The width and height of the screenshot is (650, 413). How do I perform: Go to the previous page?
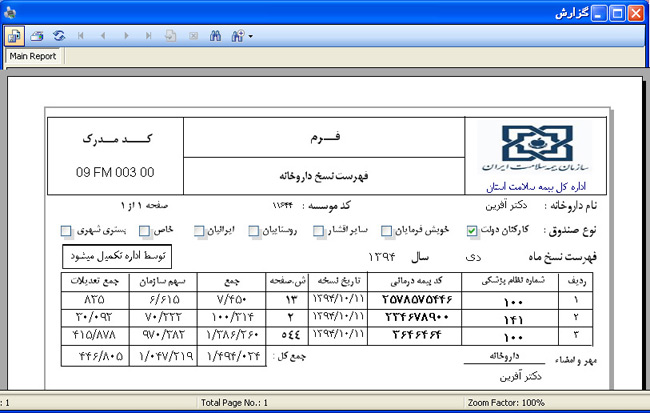pyautogui.click(x=103, y=36)
